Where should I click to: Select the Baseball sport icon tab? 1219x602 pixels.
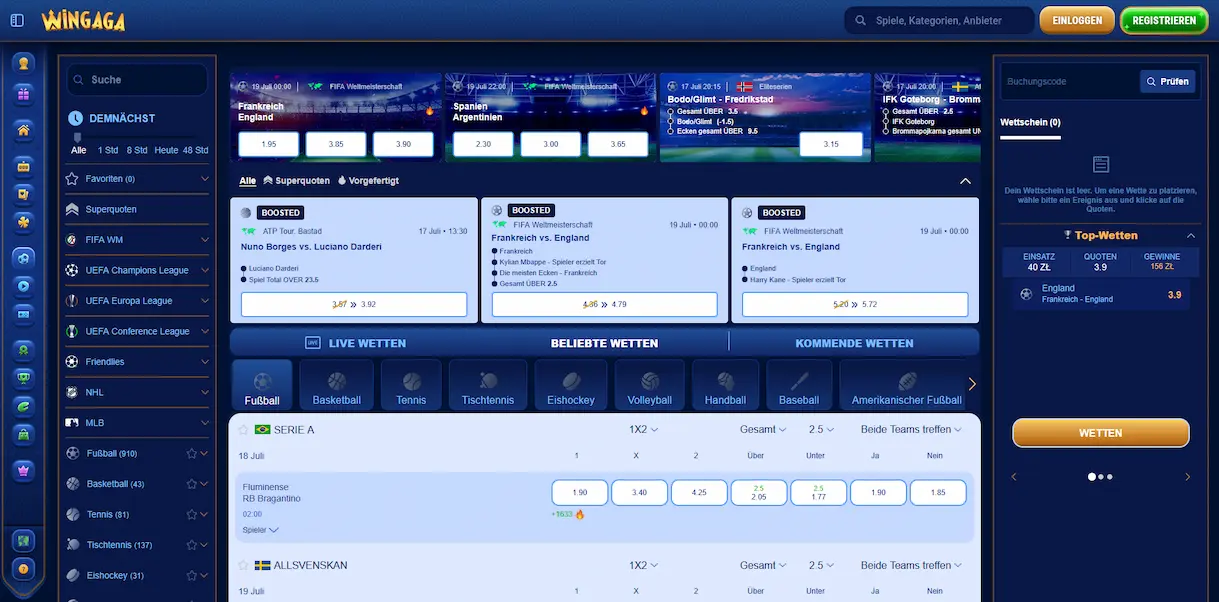799,385
